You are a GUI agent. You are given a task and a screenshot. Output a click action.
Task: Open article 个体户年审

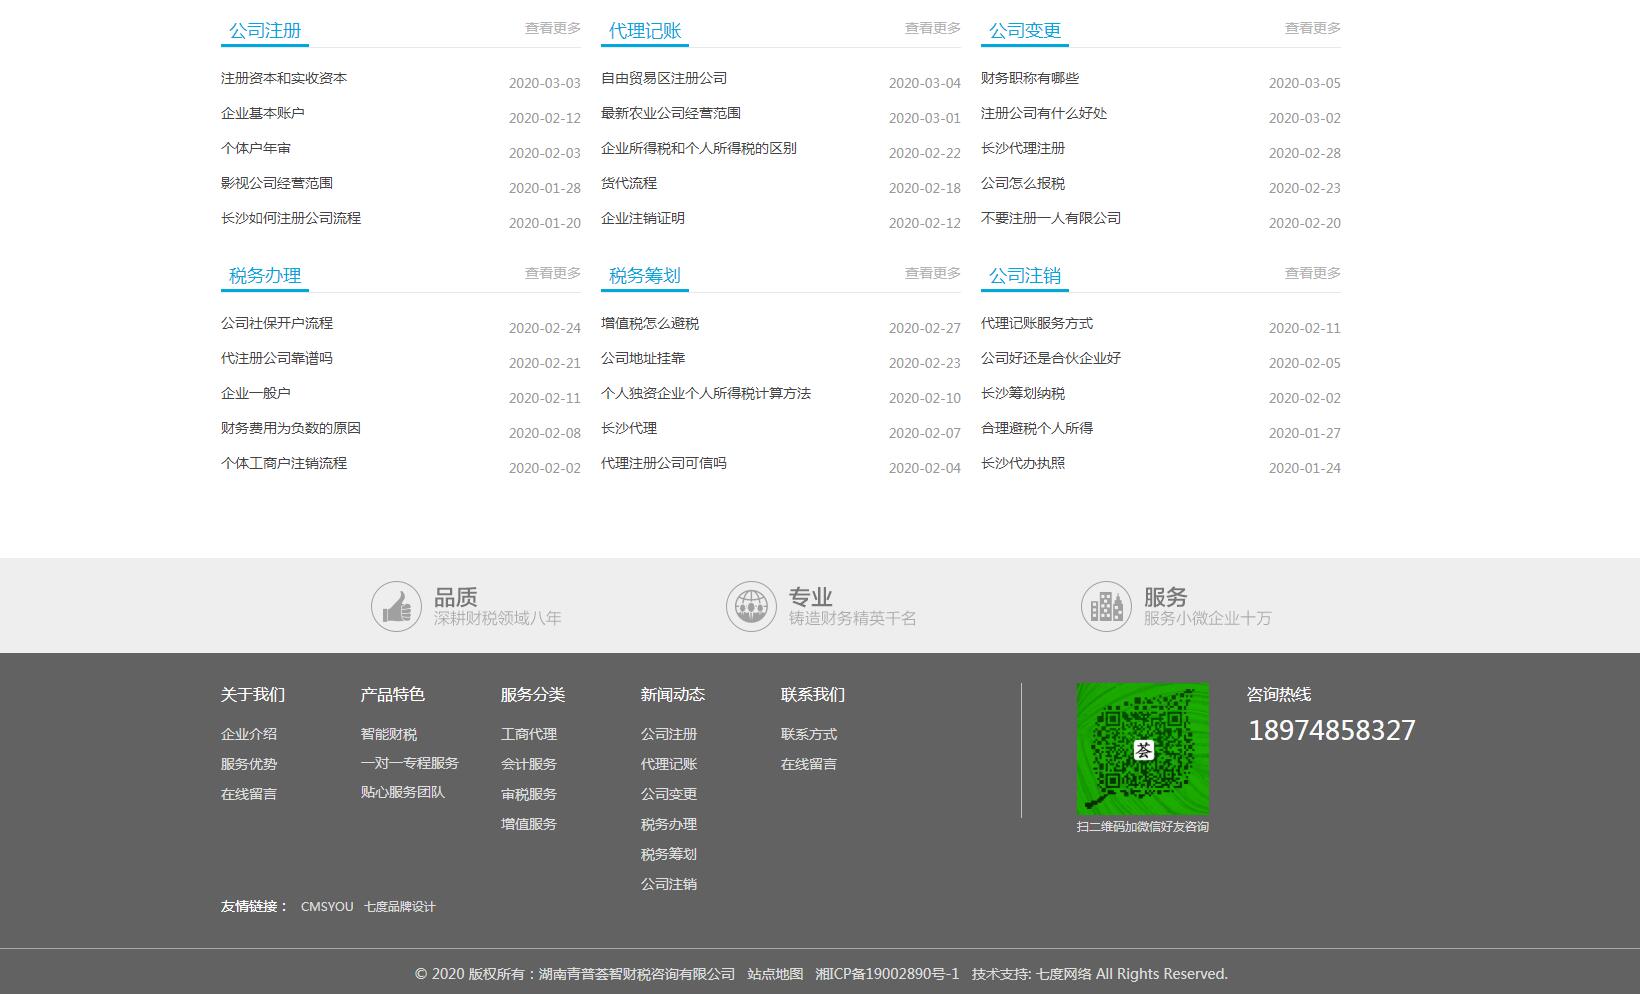coord(256,148)
